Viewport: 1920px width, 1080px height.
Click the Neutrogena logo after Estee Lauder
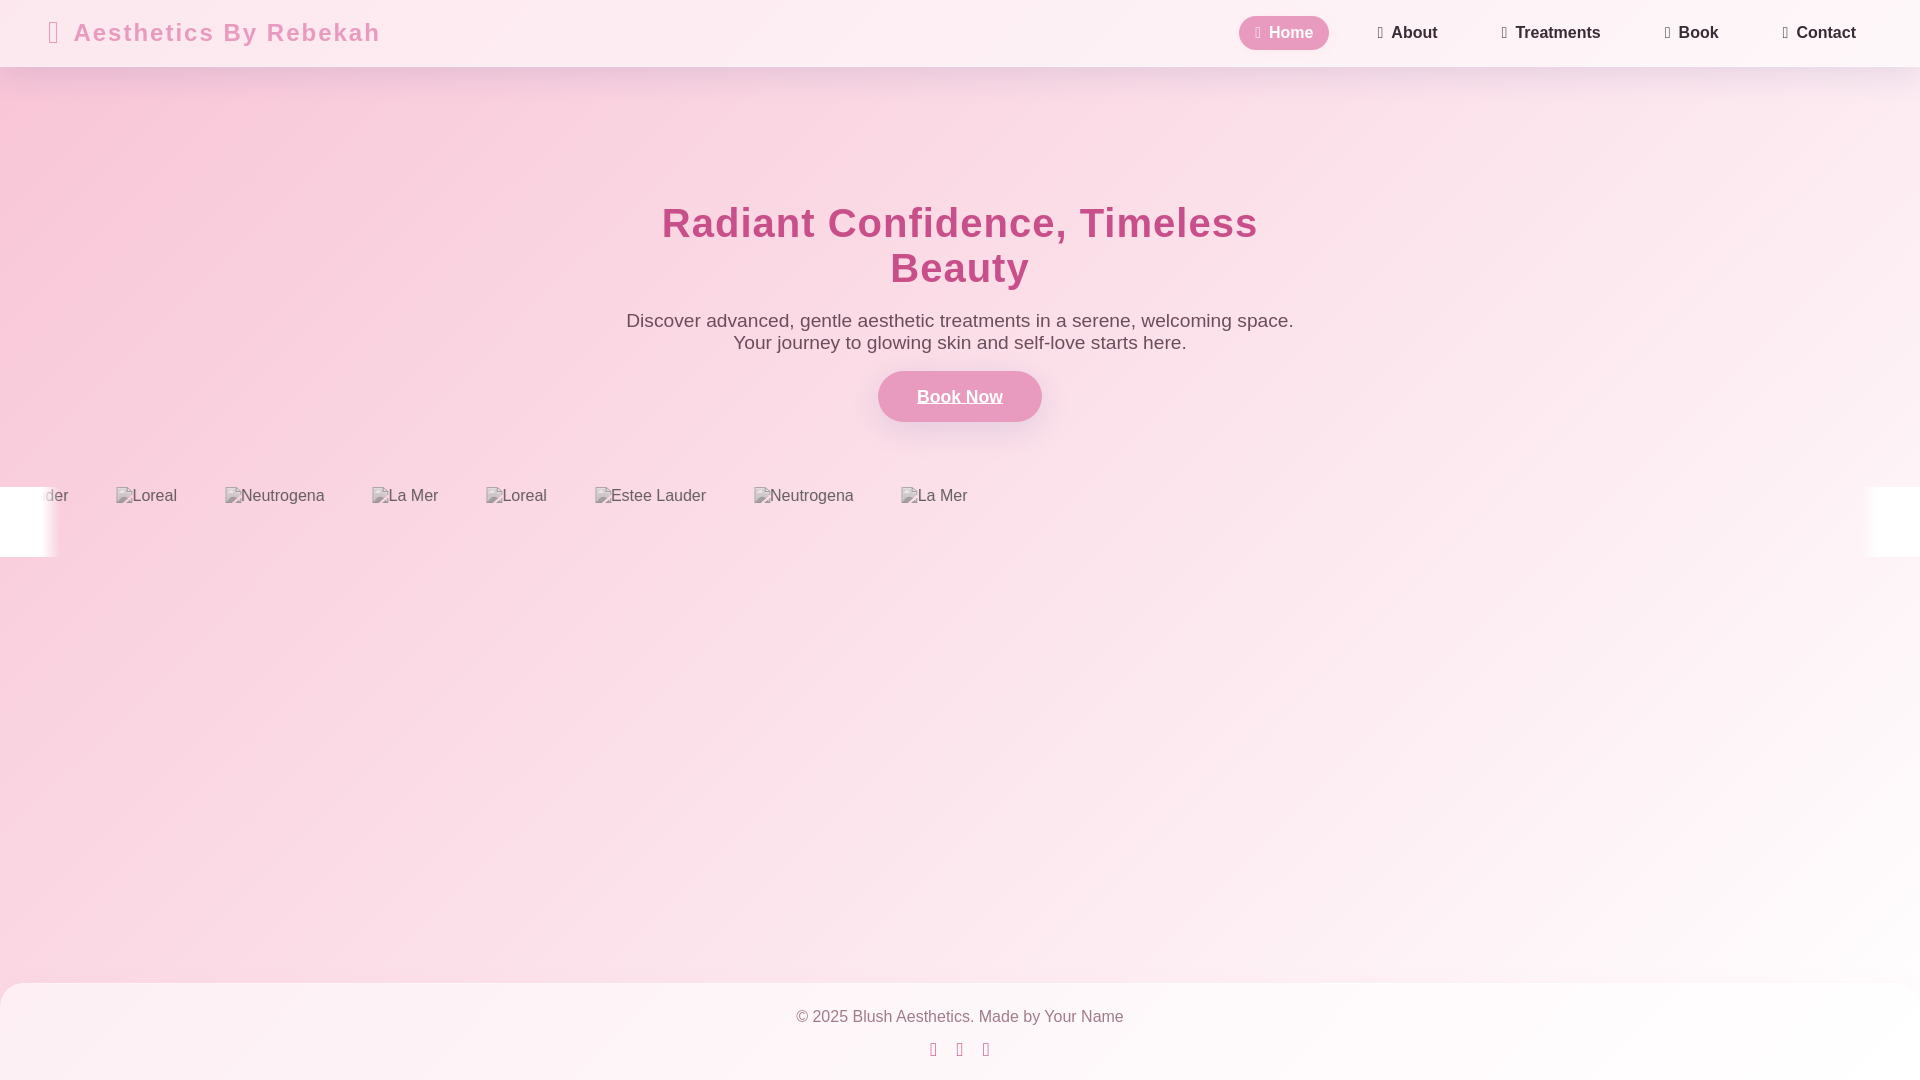pyautogui.click(x=804, y=496)
